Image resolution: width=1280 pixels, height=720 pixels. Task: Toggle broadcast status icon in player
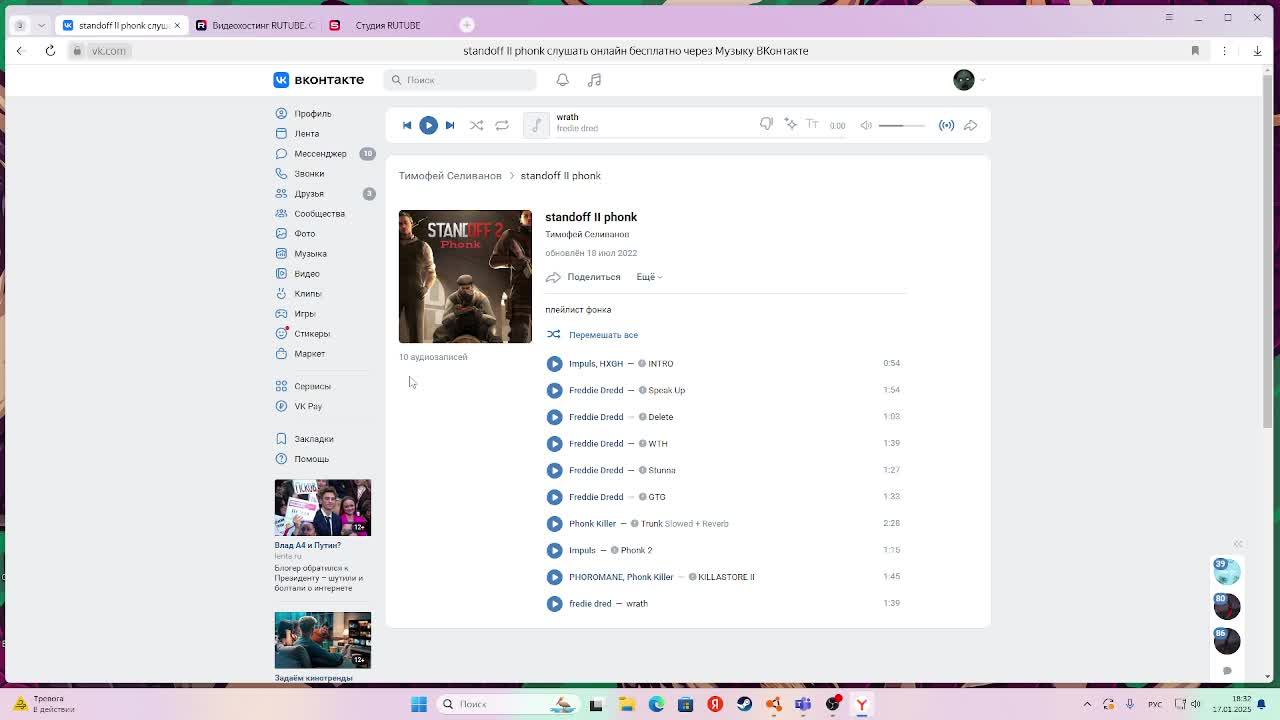[946, 125]
